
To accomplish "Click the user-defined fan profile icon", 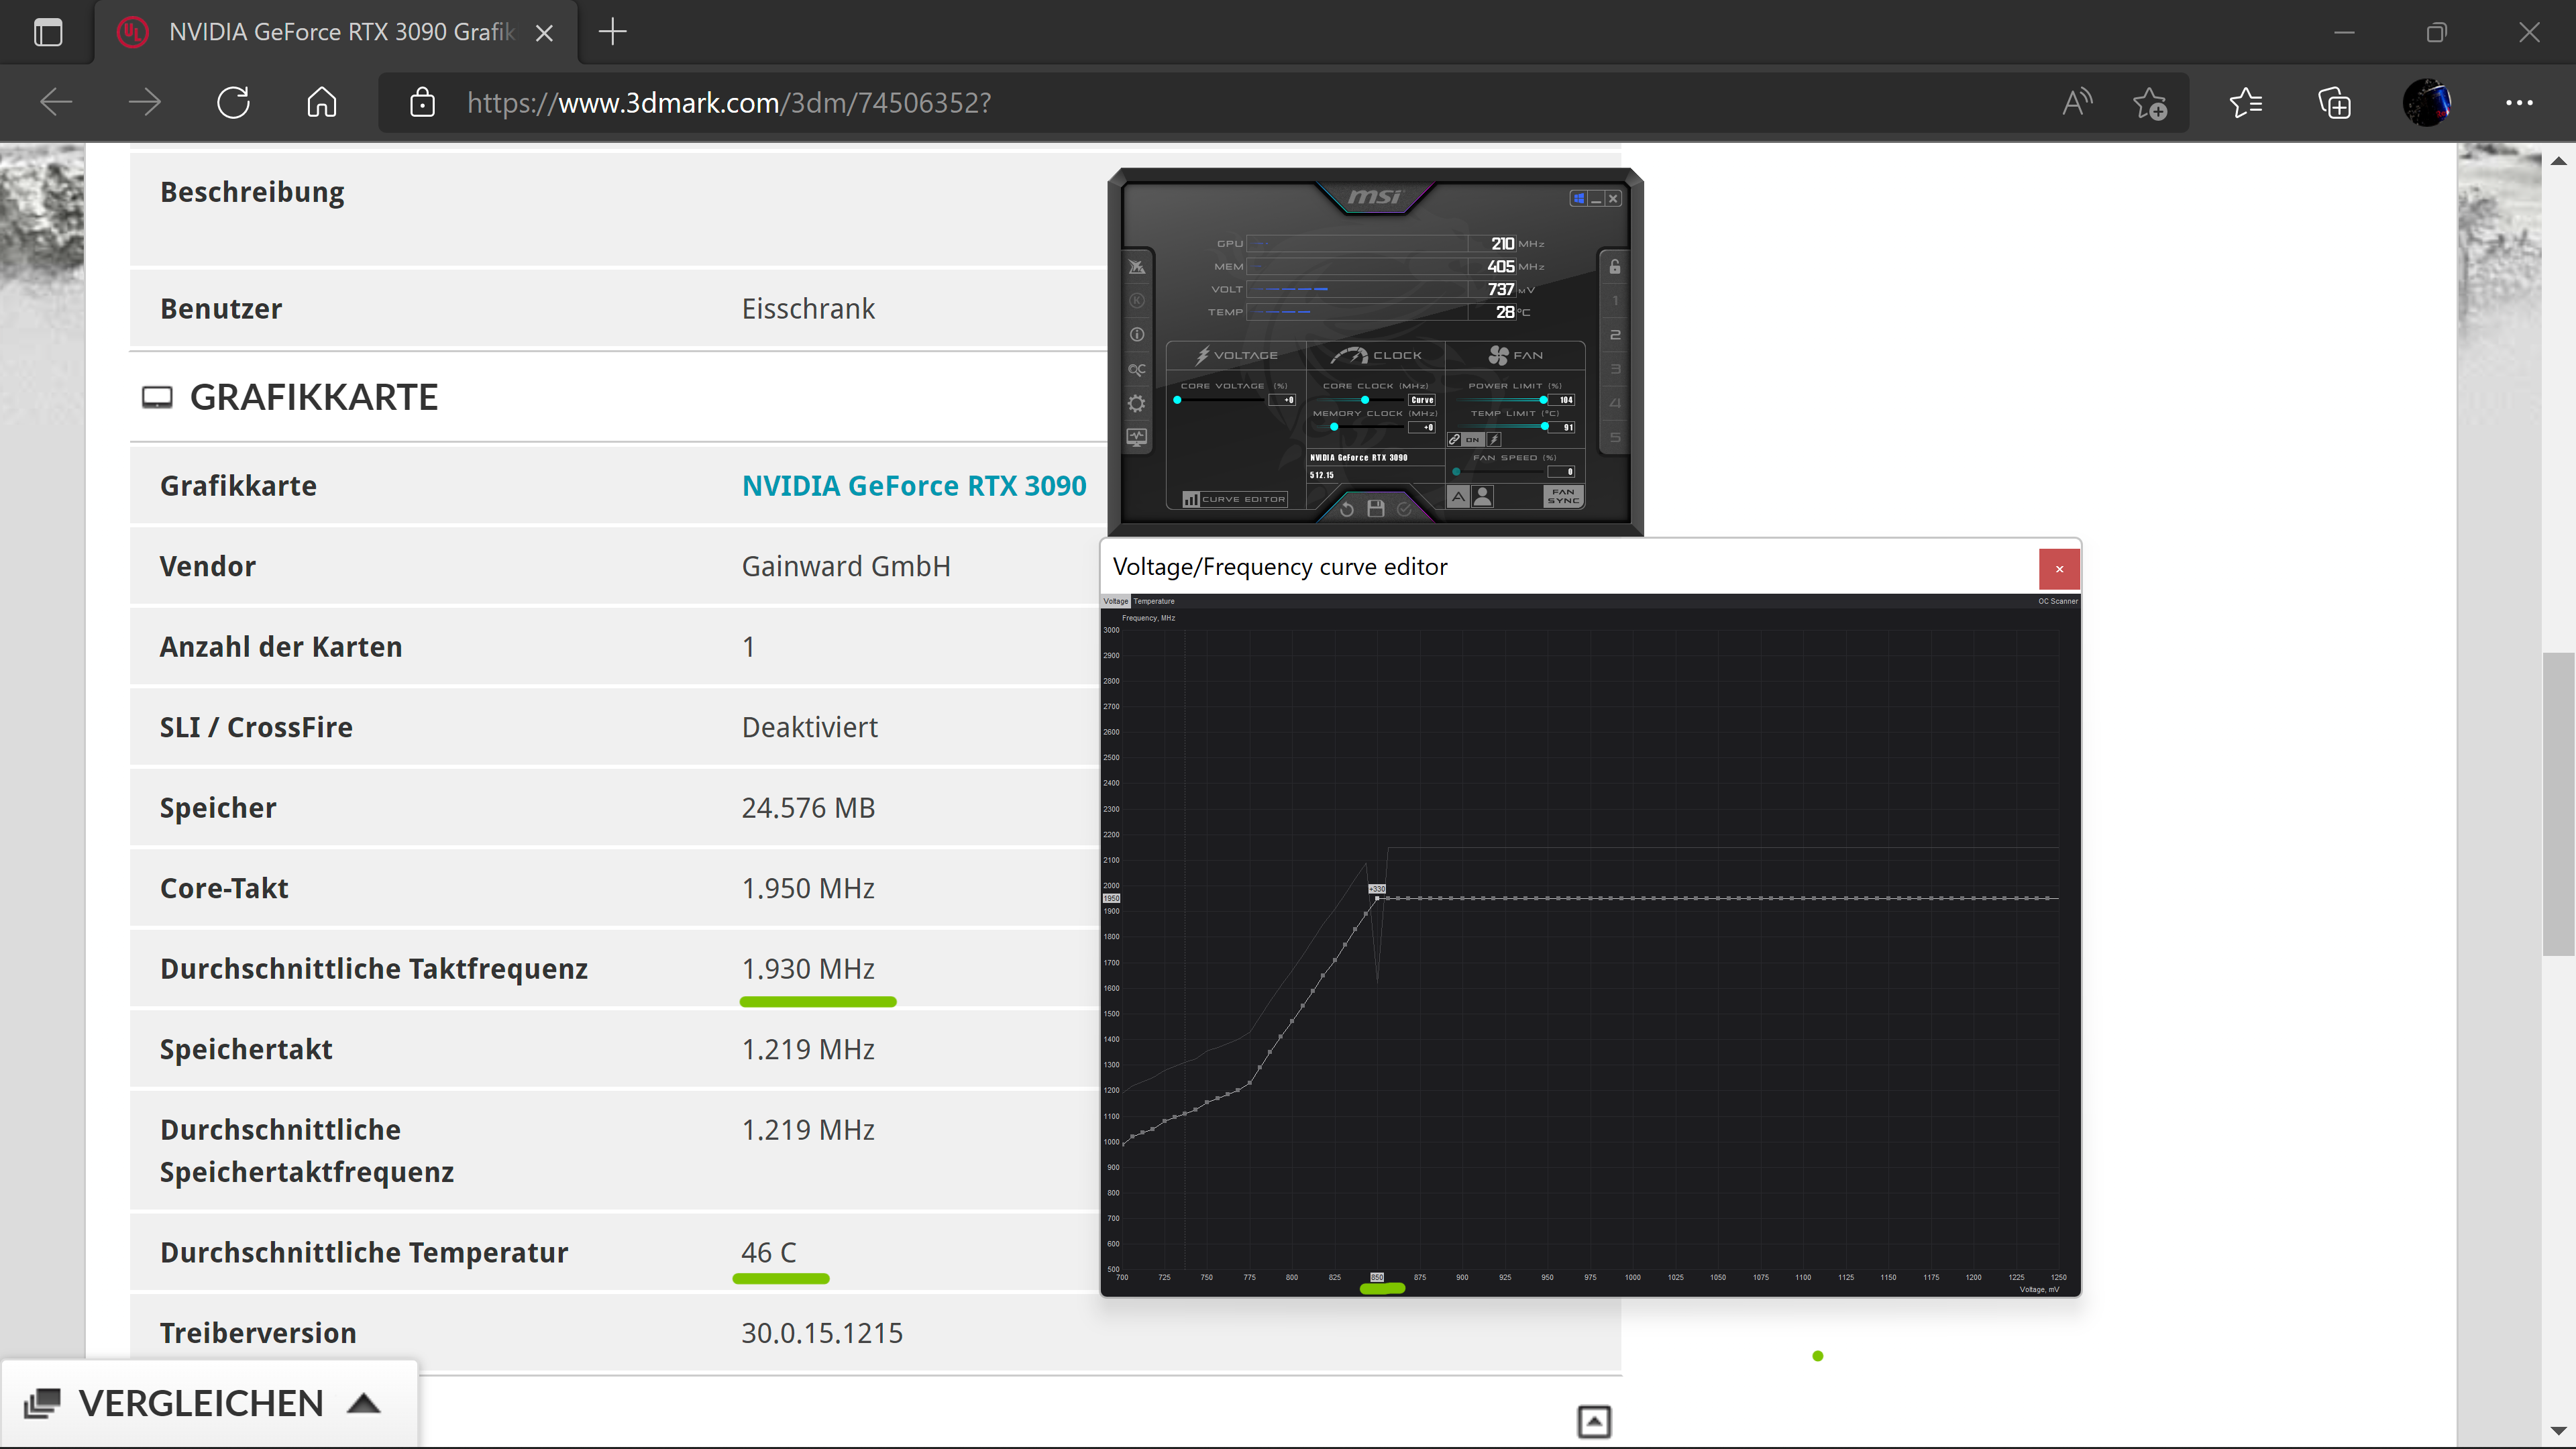I will 1483,496.
